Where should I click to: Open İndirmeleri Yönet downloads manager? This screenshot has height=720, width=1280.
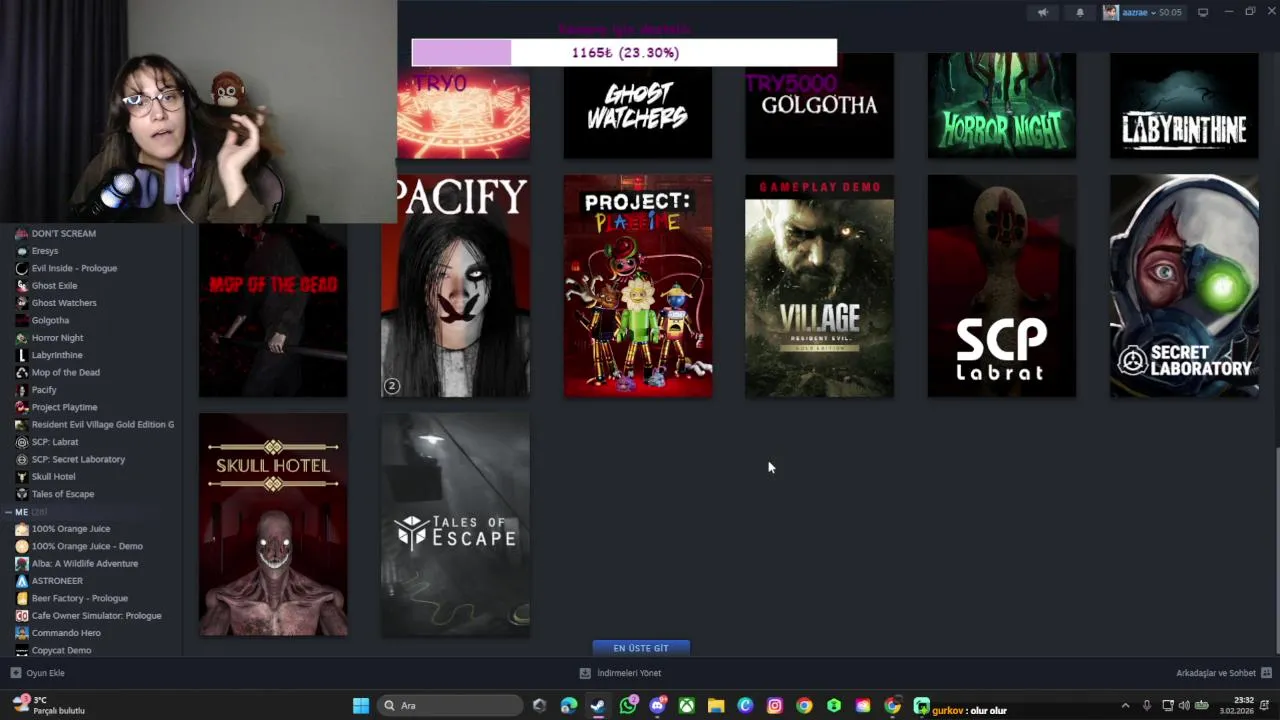pyautogui.click(x=621, y=673)
